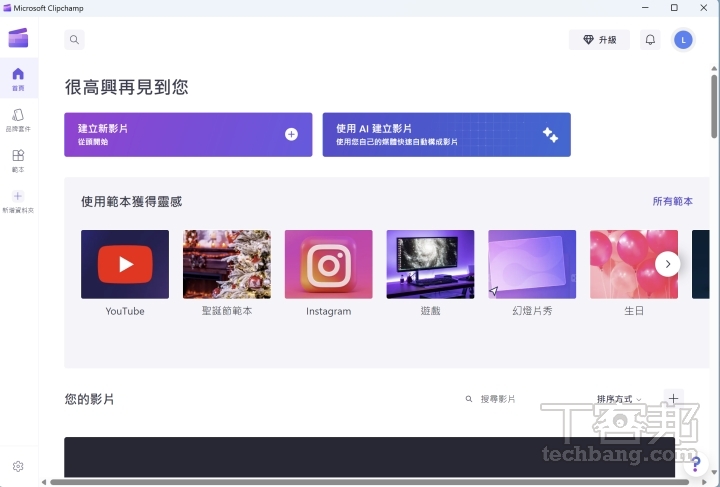Open the Templates sidebar item
Viewport: 720px width, 487px height.
[x=18, y=161]
